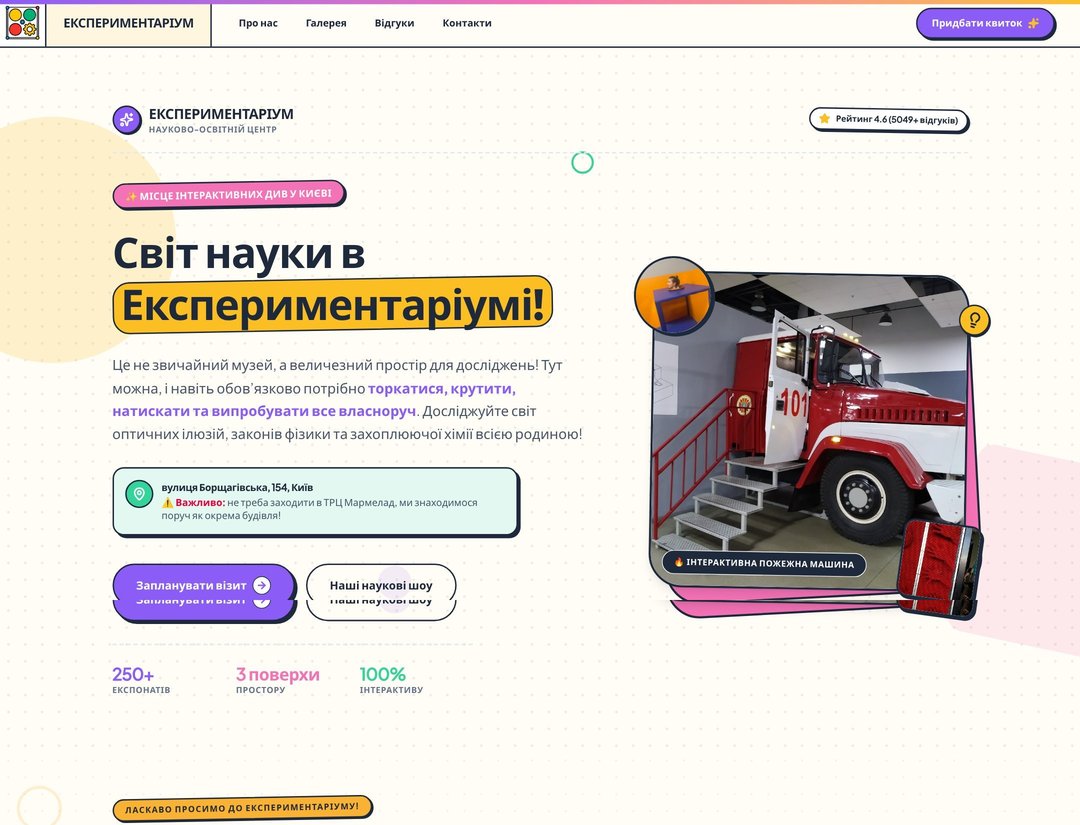Click the 3 поверхи простору statistic
The width and height of the screenshot is (1080, 825).
point(278,680)
